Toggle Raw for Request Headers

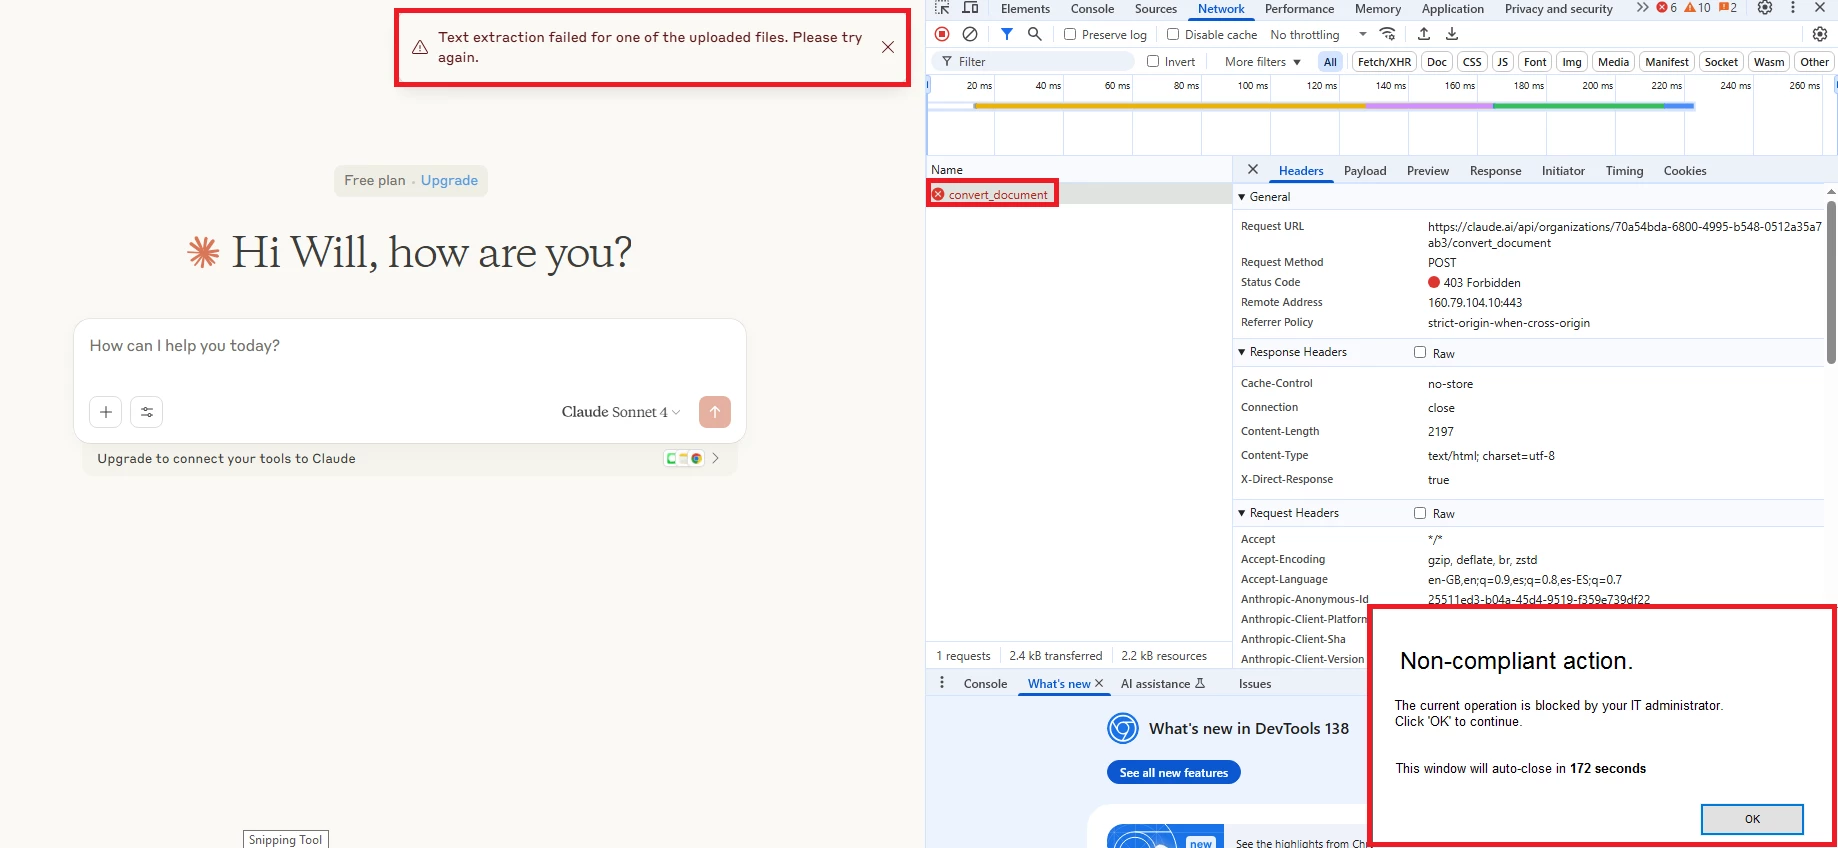tap(1420, 513)
